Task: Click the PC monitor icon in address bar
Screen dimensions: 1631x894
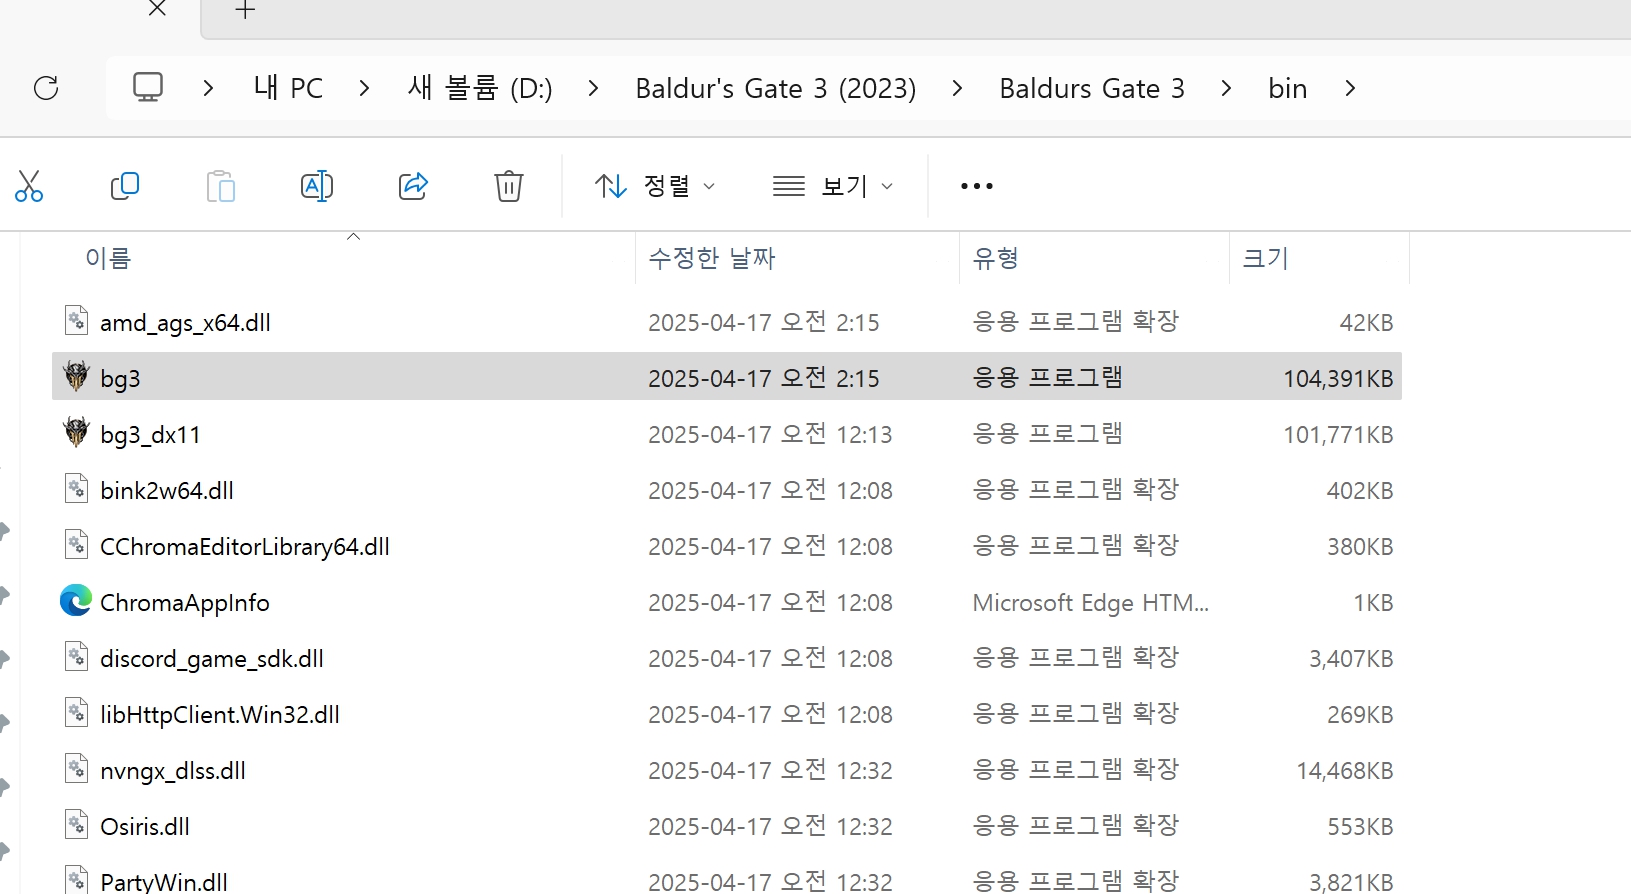Action: [148, 87]
